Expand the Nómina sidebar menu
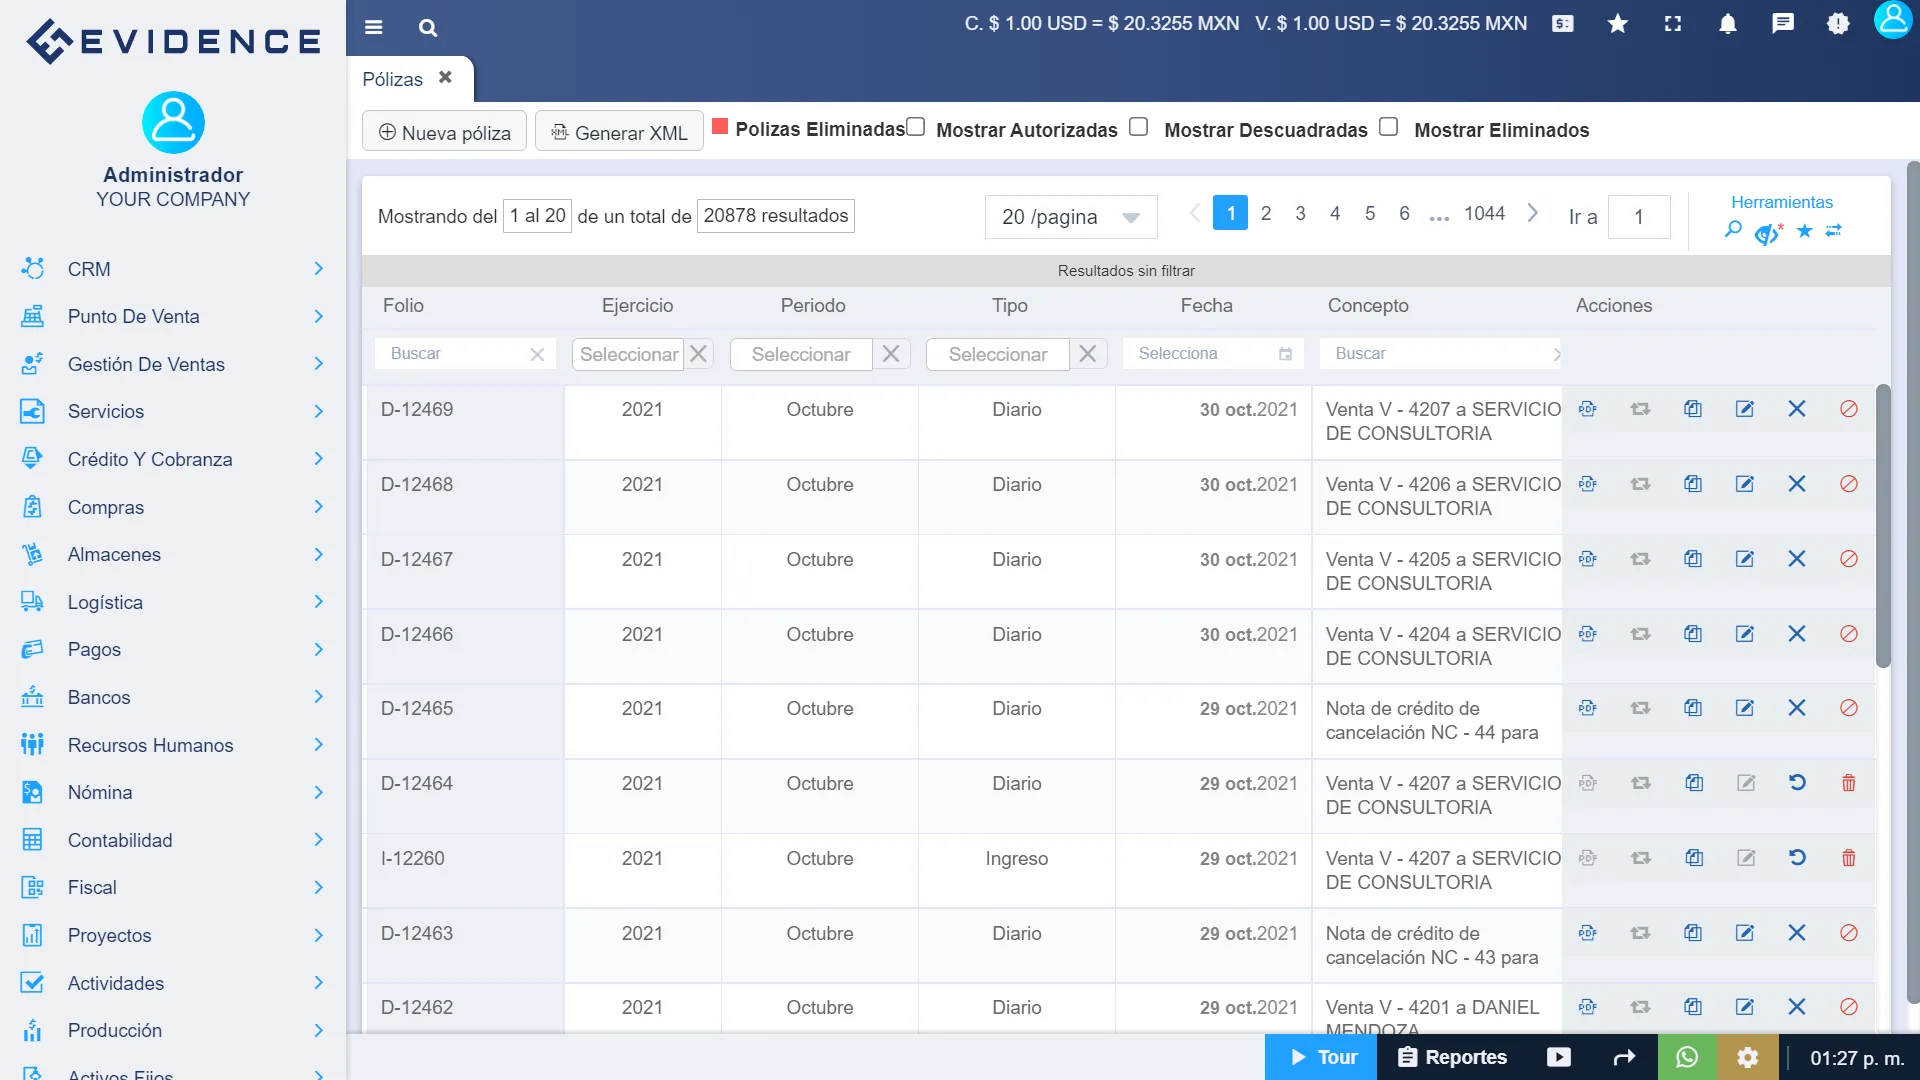The height and width of the screenshot is (1080, 1920). (x=174, y=792)
